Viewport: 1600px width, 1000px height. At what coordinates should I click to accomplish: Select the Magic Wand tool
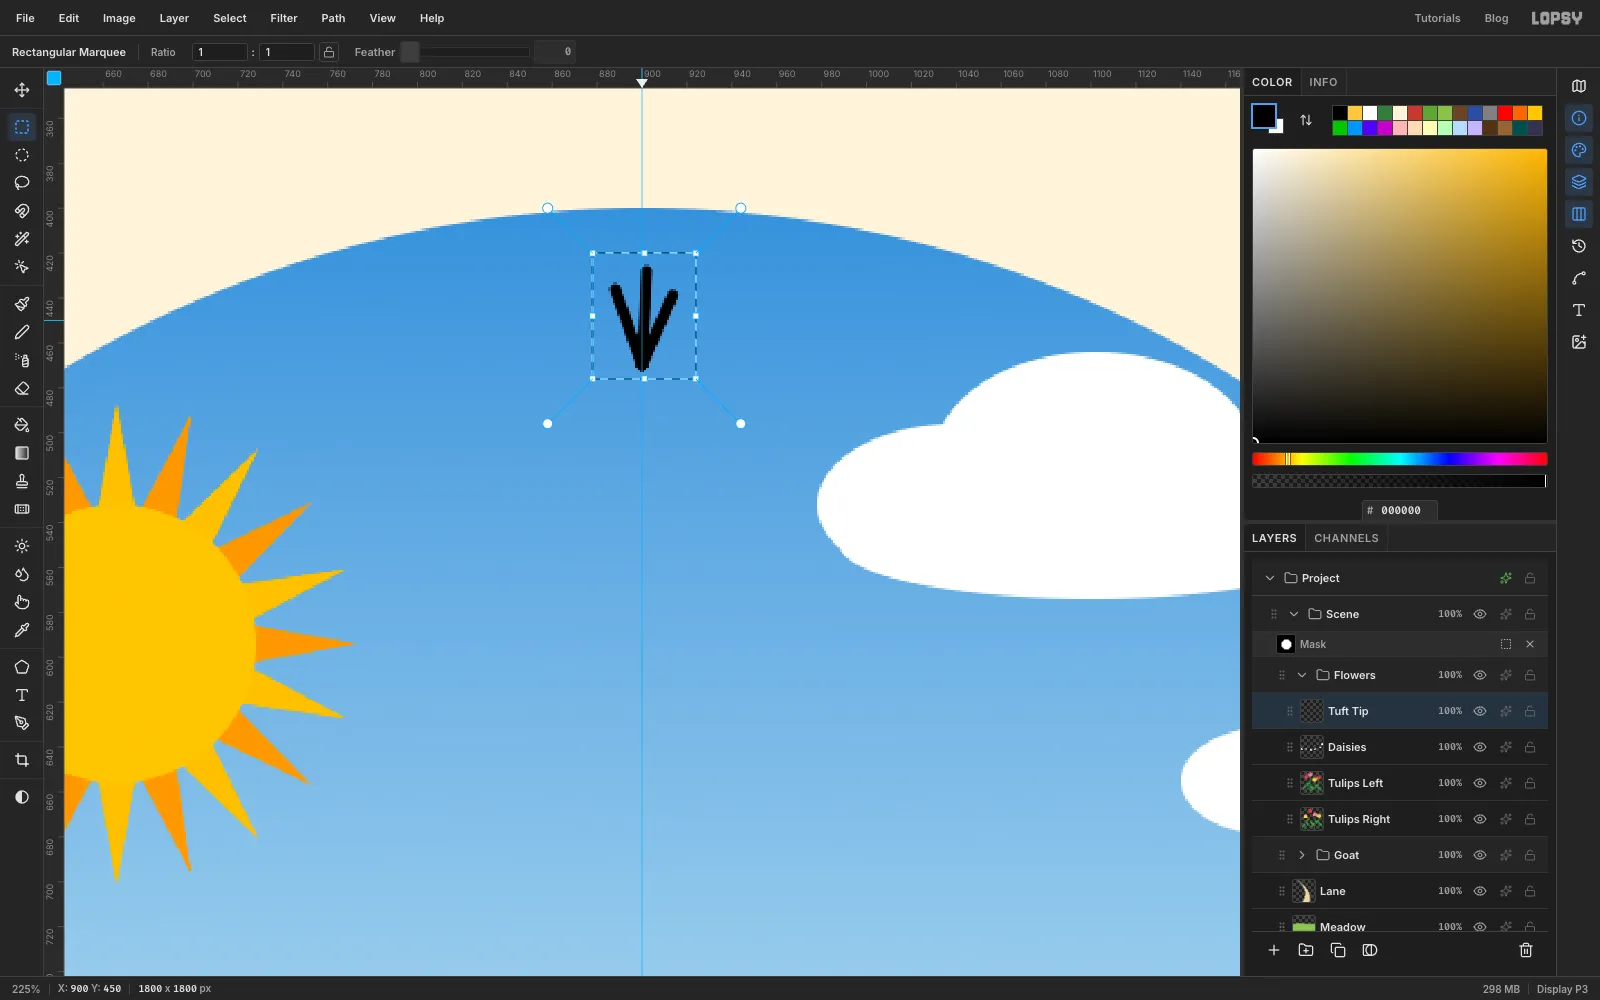pos(21,239)
